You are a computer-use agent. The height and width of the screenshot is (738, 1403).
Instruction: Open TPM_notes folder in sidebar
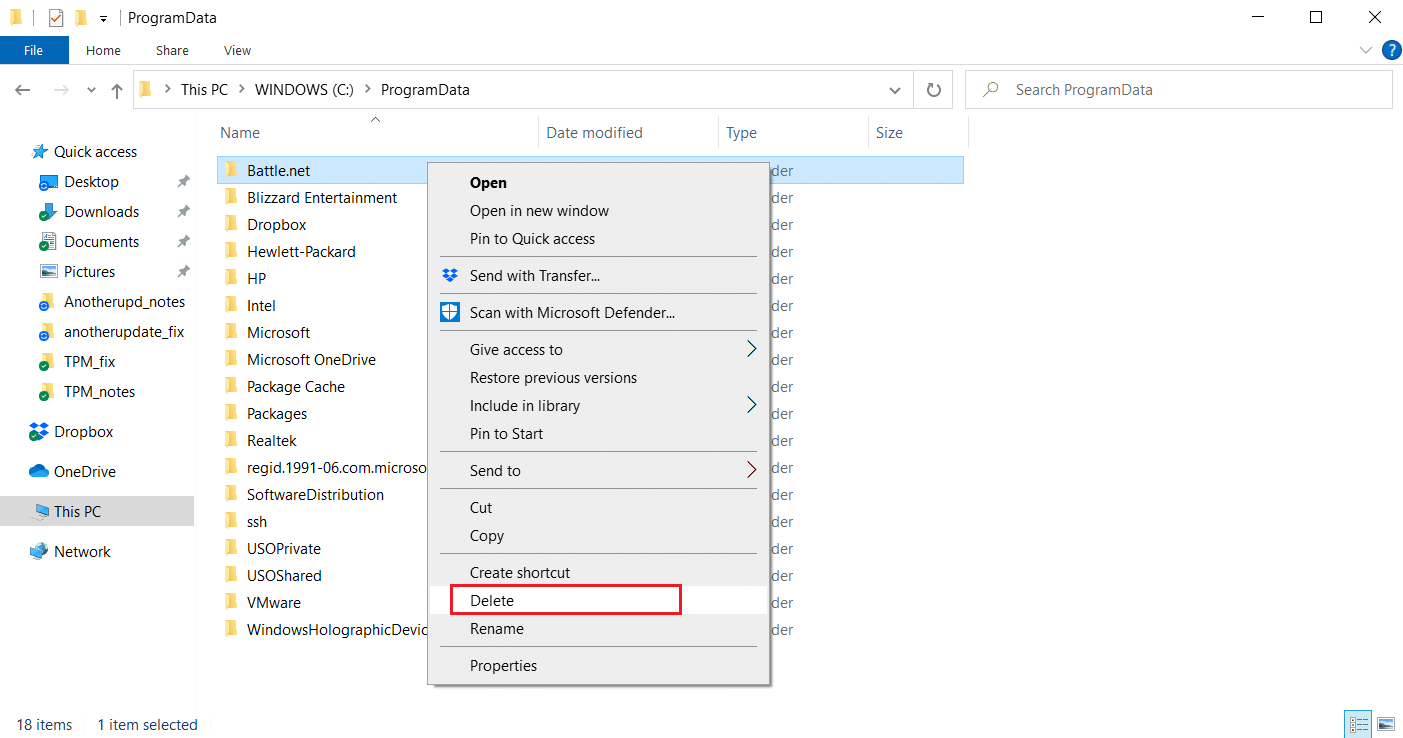click(99, 392)
